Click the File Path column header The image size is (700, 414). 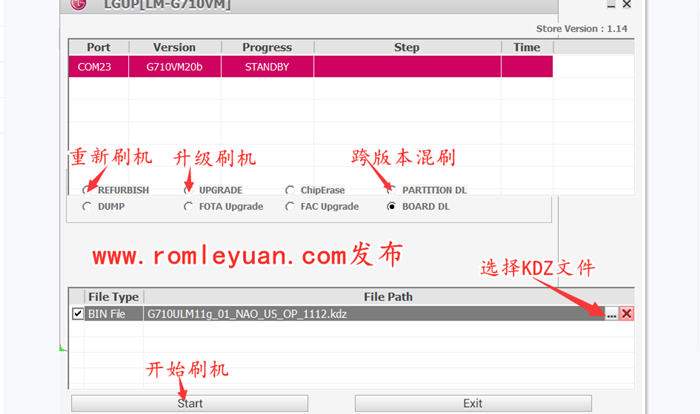pos(388,297)
